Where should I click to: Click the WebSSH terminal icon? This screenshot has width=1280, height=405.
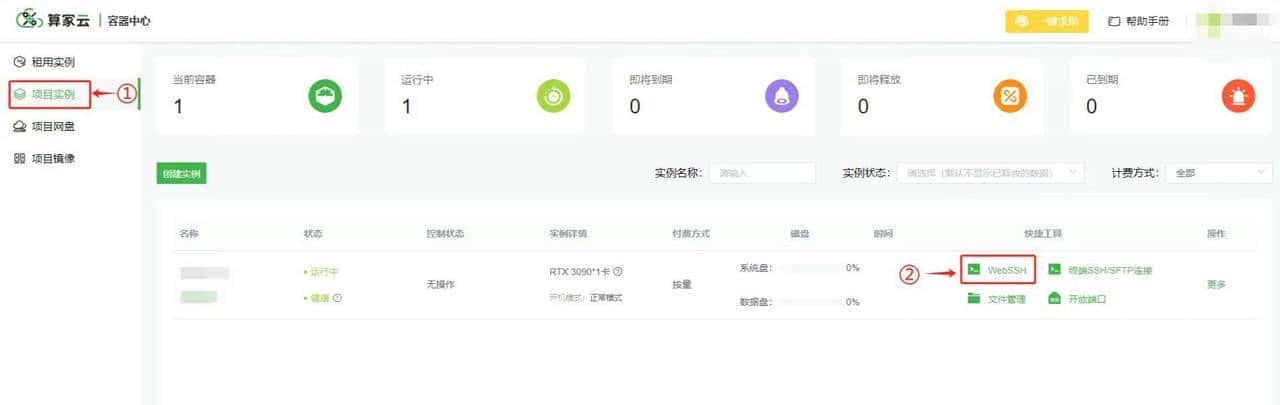tap(974, 270)
